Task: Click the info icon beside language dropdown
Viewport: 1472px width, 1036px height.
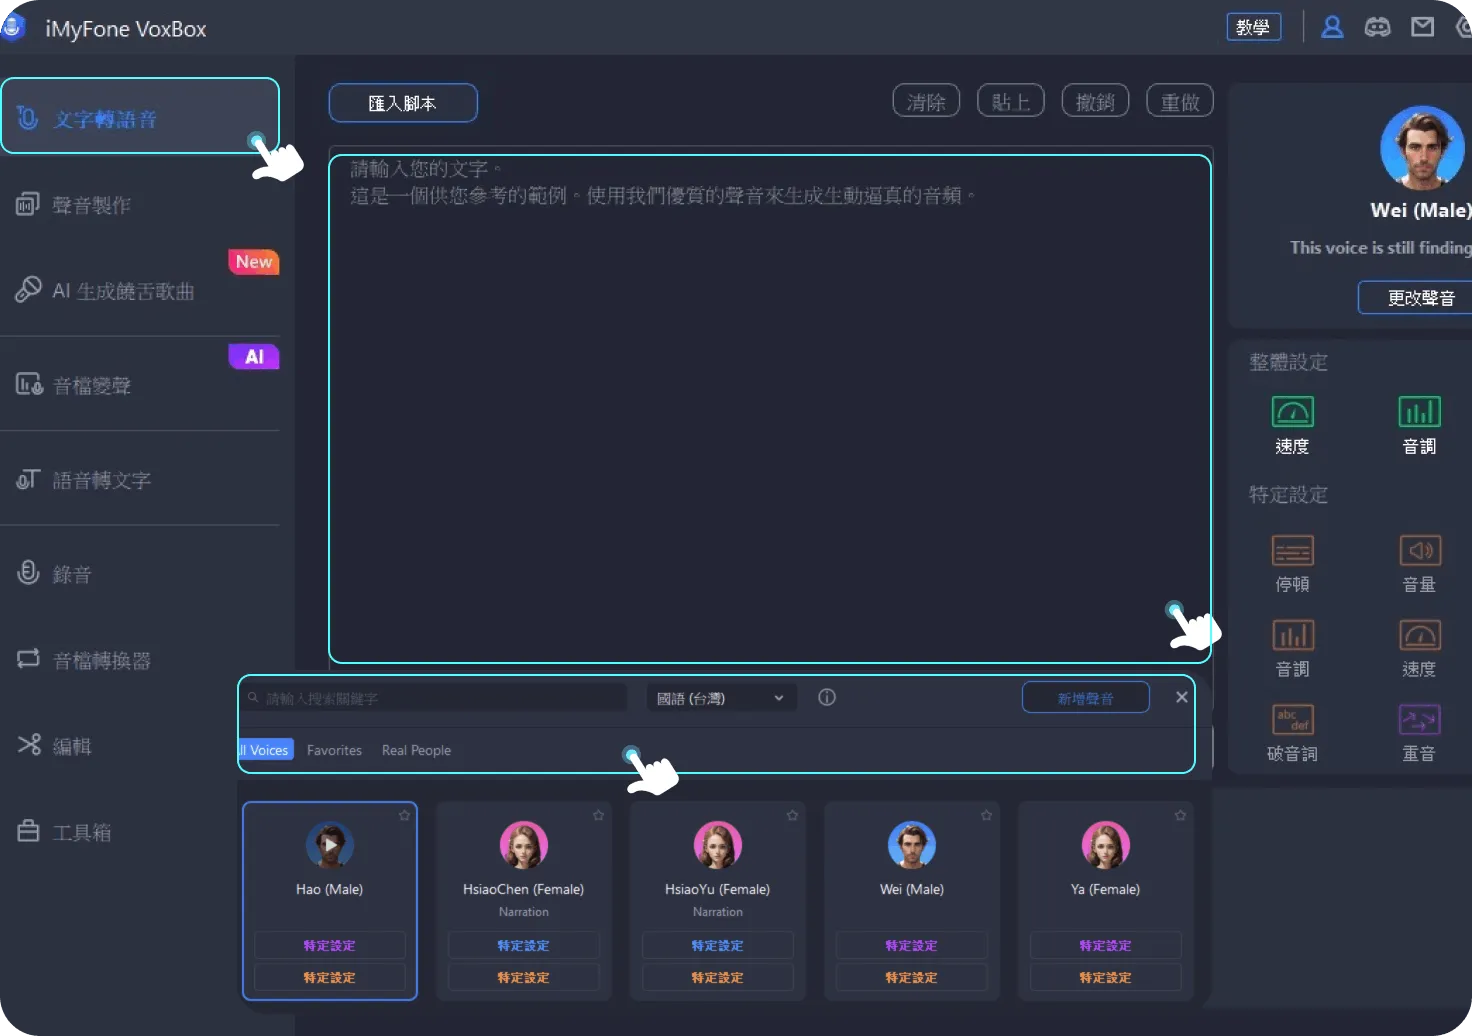Action: coord(827,697)
